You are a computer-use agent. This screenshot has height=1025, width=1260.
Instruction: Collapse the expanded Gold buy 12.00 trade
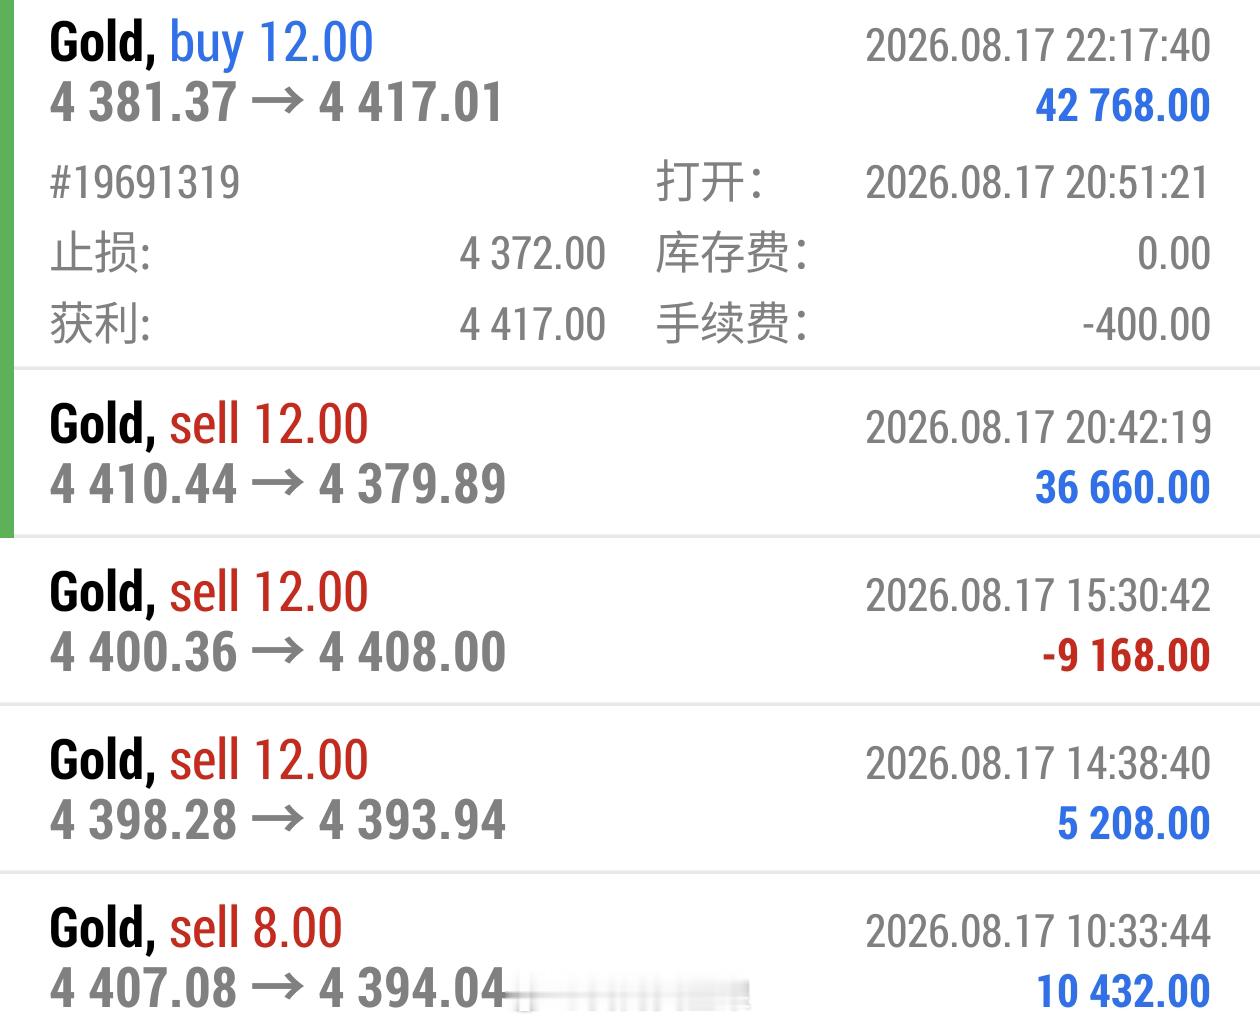point(636,74)
